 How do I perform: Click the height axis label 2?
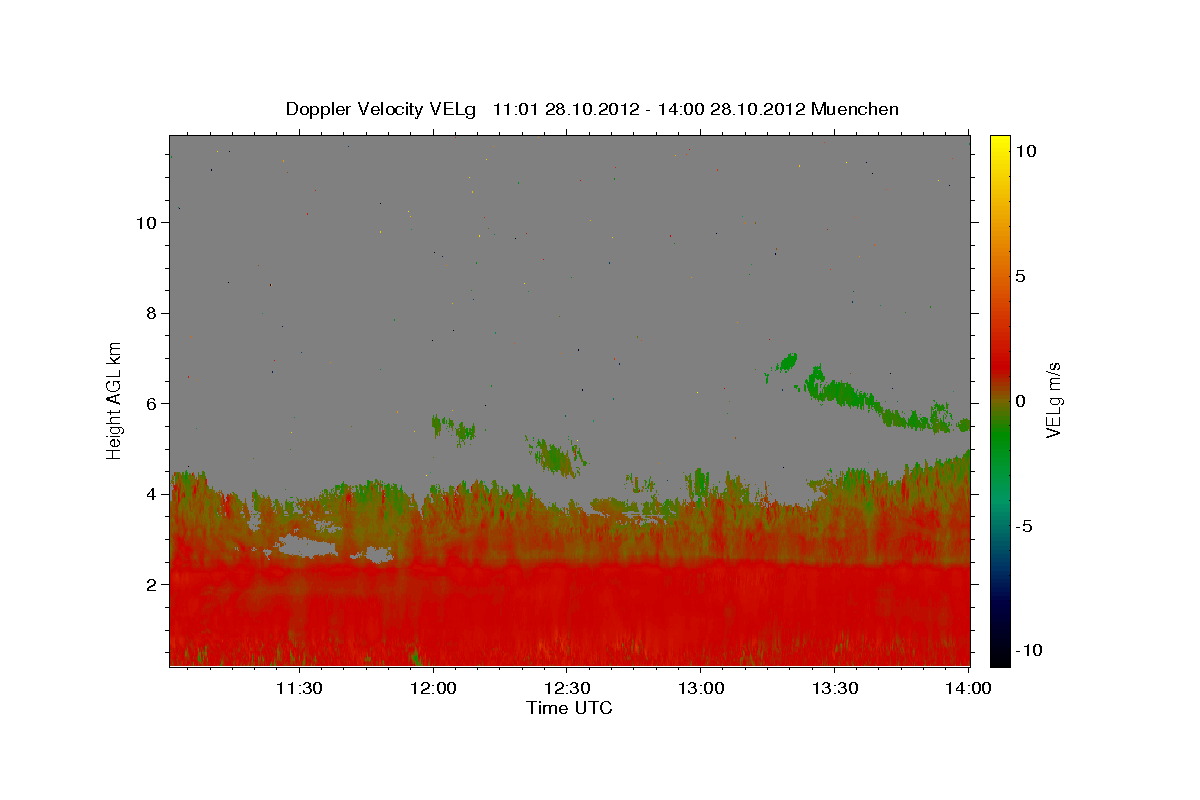(x=151, y=585)
